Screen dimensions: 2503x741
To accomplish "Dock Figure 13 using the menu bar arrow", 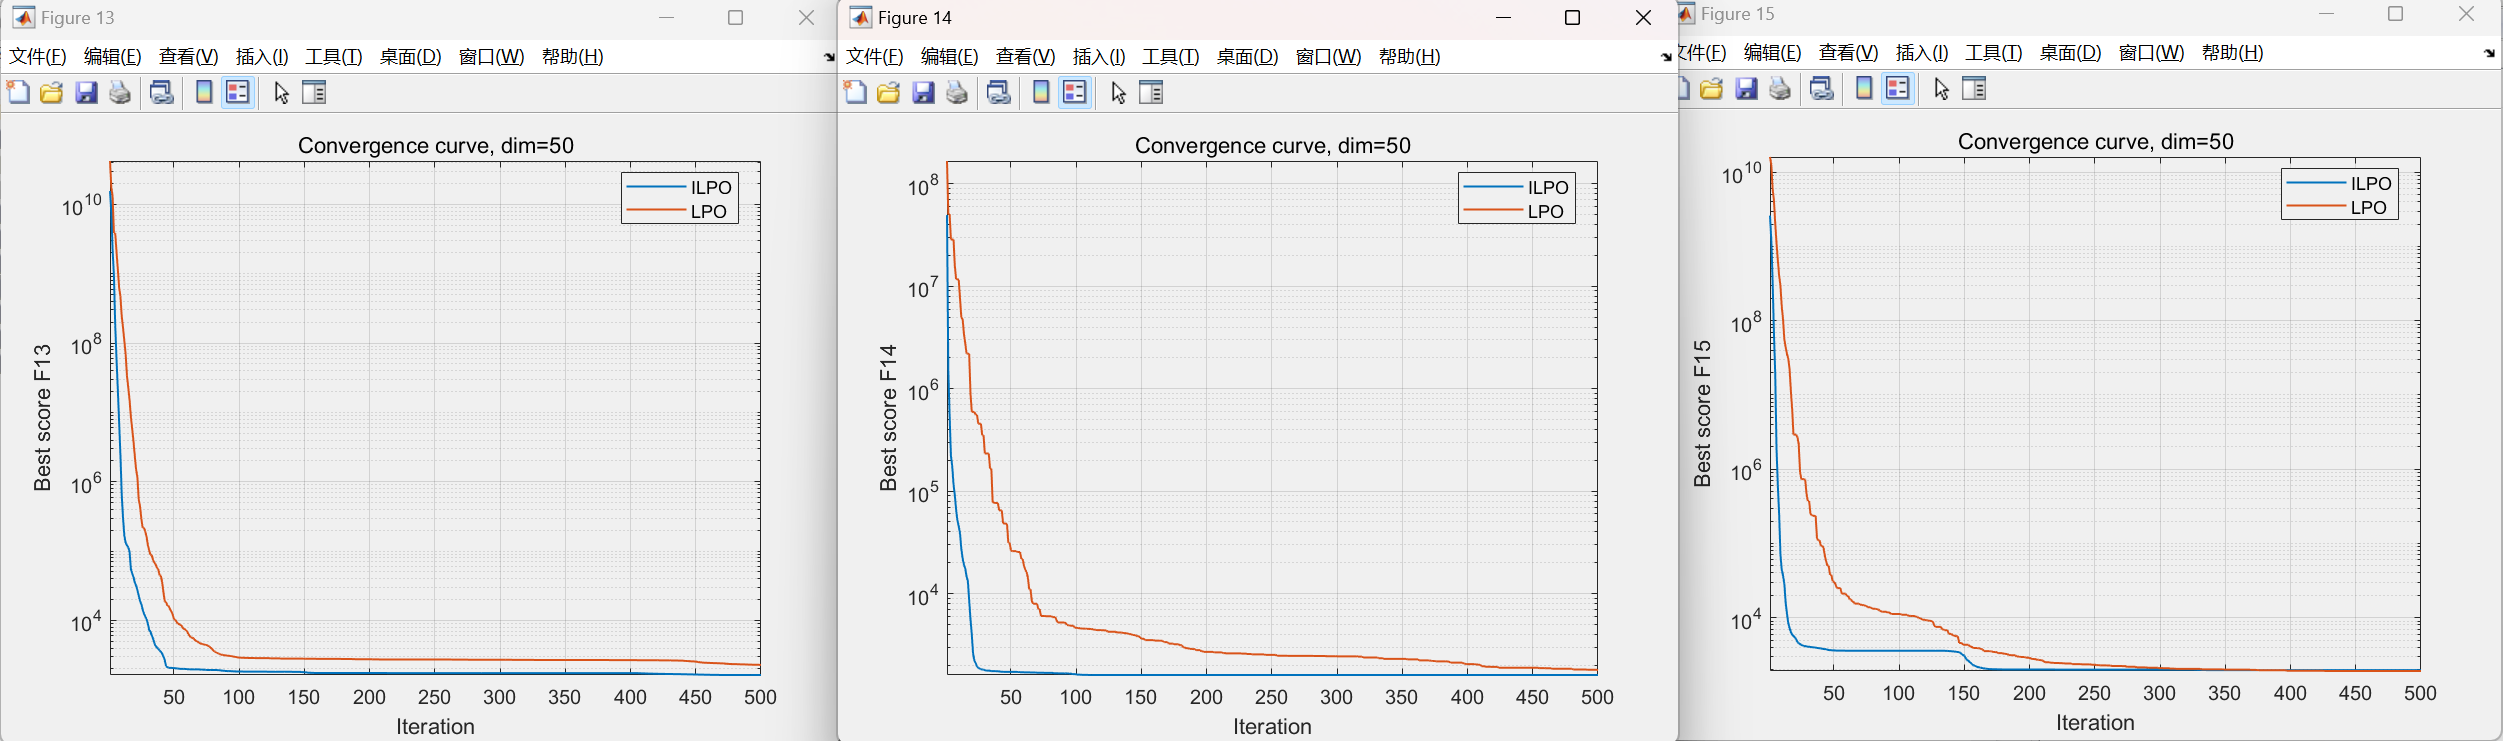I will [x=828, y=57].
